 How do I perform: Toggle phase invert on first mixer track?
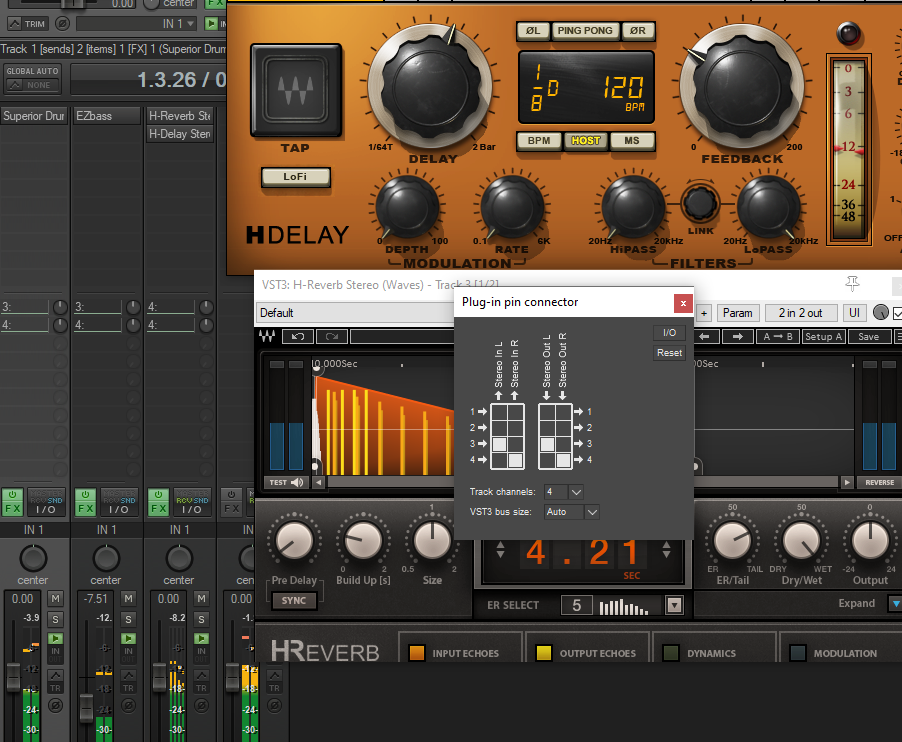tap(55, 705)
